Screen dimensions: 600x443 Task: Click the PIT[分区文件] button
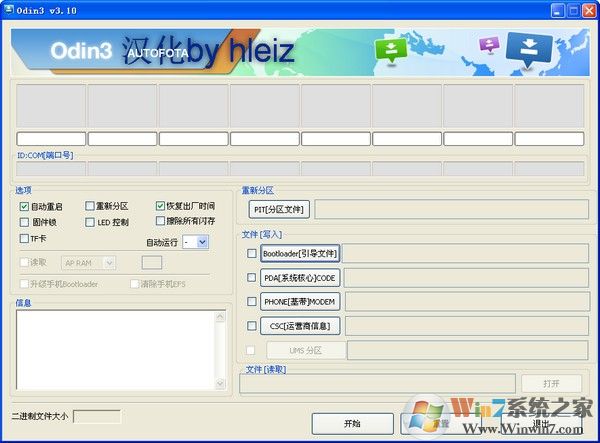[x=279, y=209]
